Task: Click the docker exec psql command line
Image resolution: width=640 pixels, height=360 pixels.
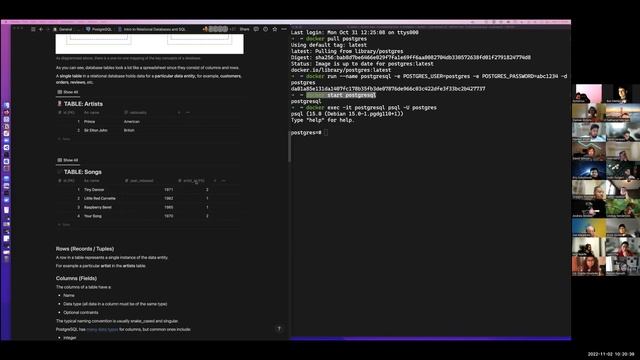Action: pos(371,108)
